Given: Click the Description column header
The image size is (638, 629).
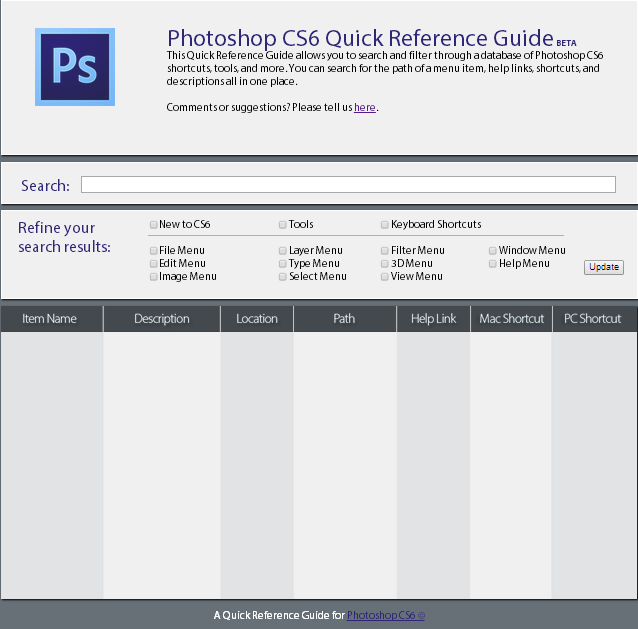Looking at the screenshot, I should 162,319.
